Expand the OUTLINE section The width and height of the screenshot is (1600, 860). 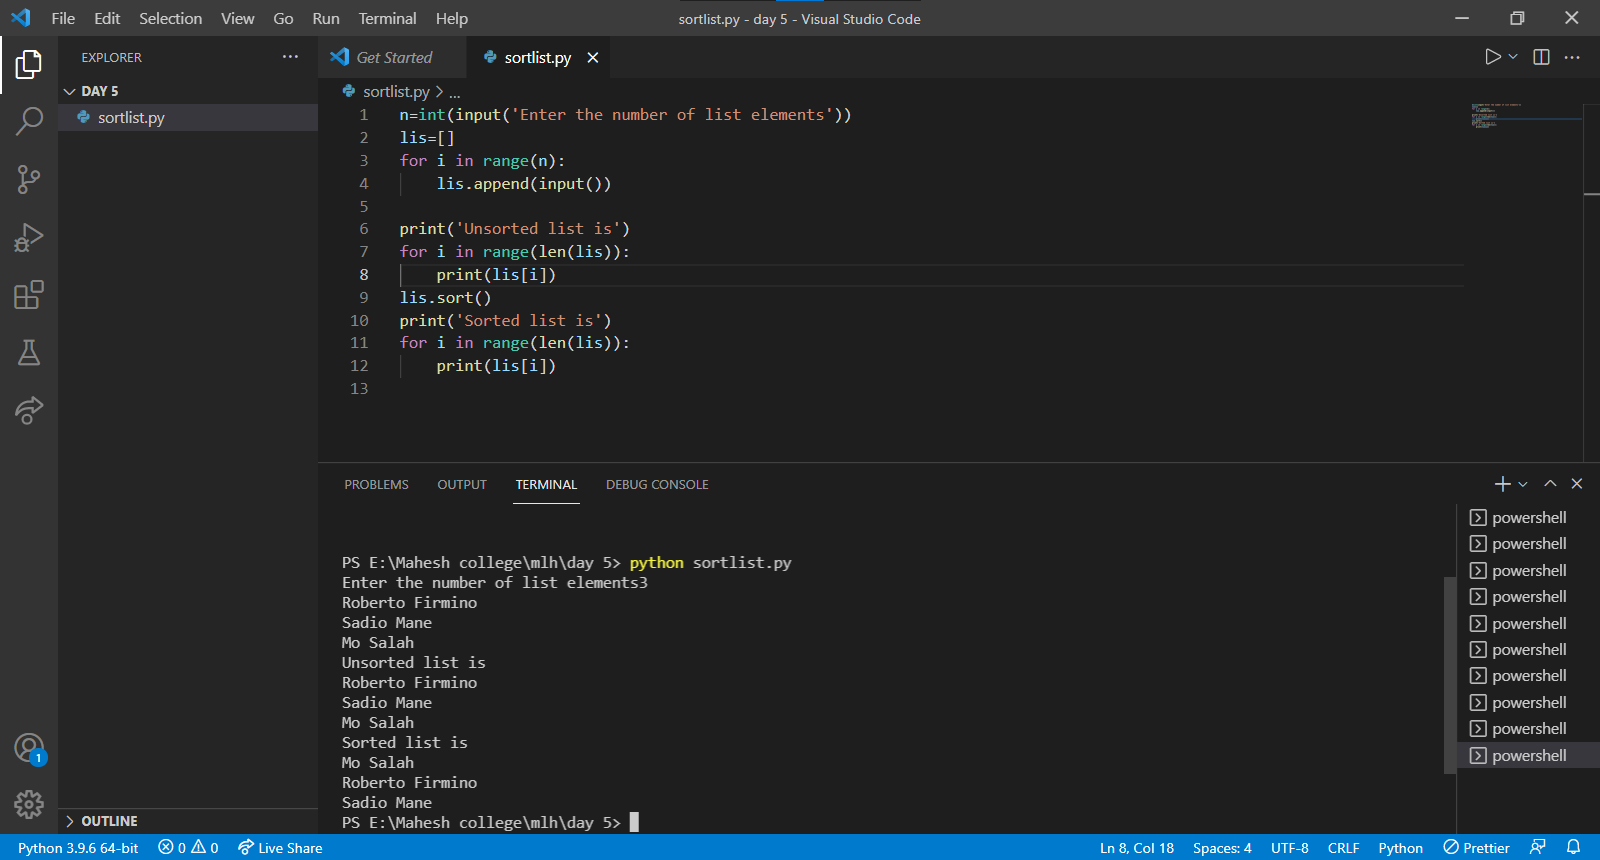click(x=70, y=821)
